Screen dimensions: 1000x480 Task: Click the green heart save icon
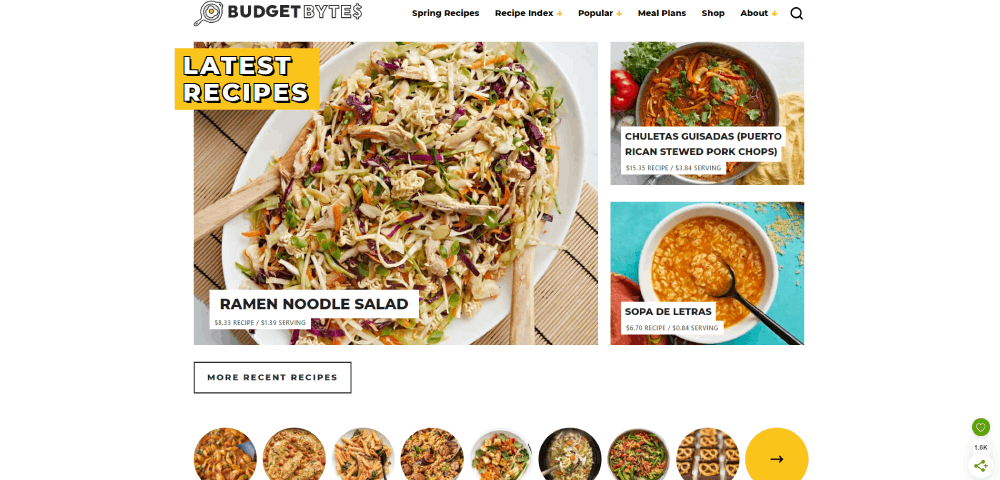980,427
